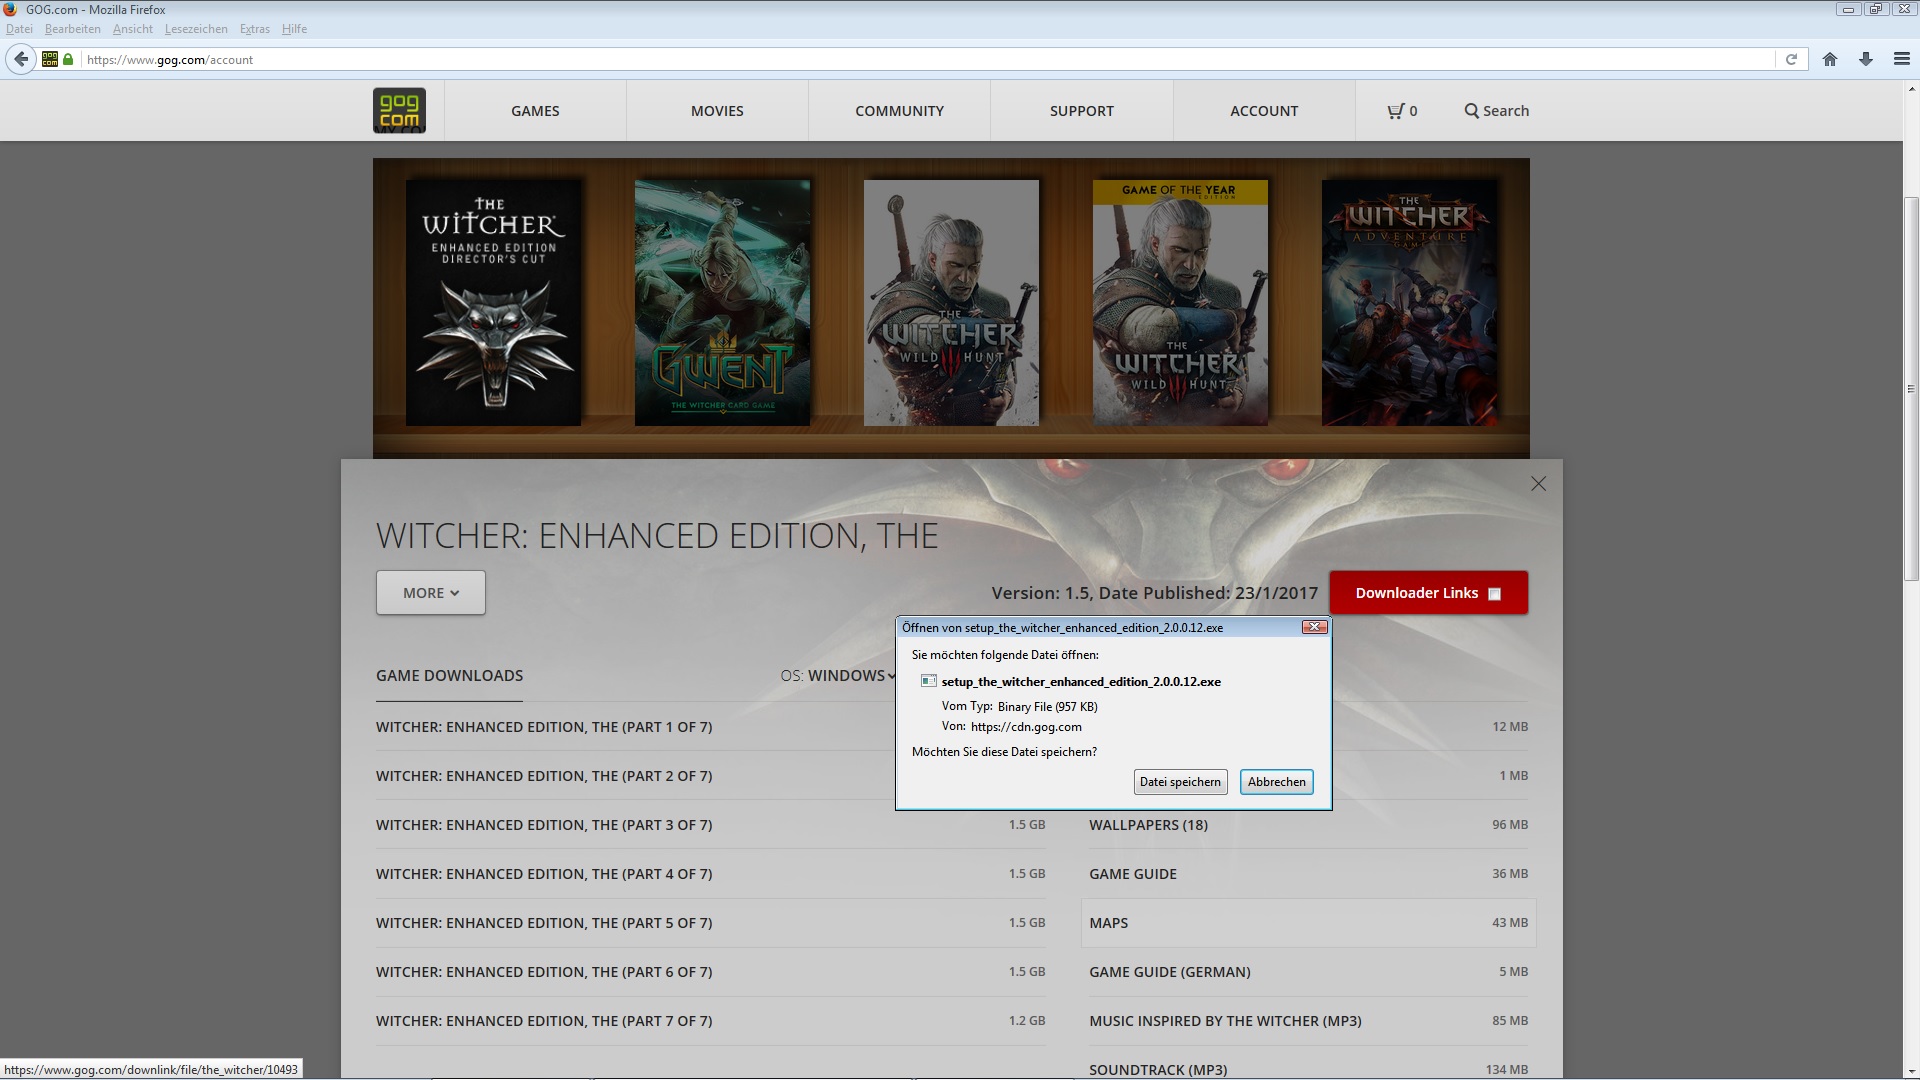The width and height of the screenshot is (1920, 1080).
Task: Download the MAPS extra
Action: click(1308, 923)
